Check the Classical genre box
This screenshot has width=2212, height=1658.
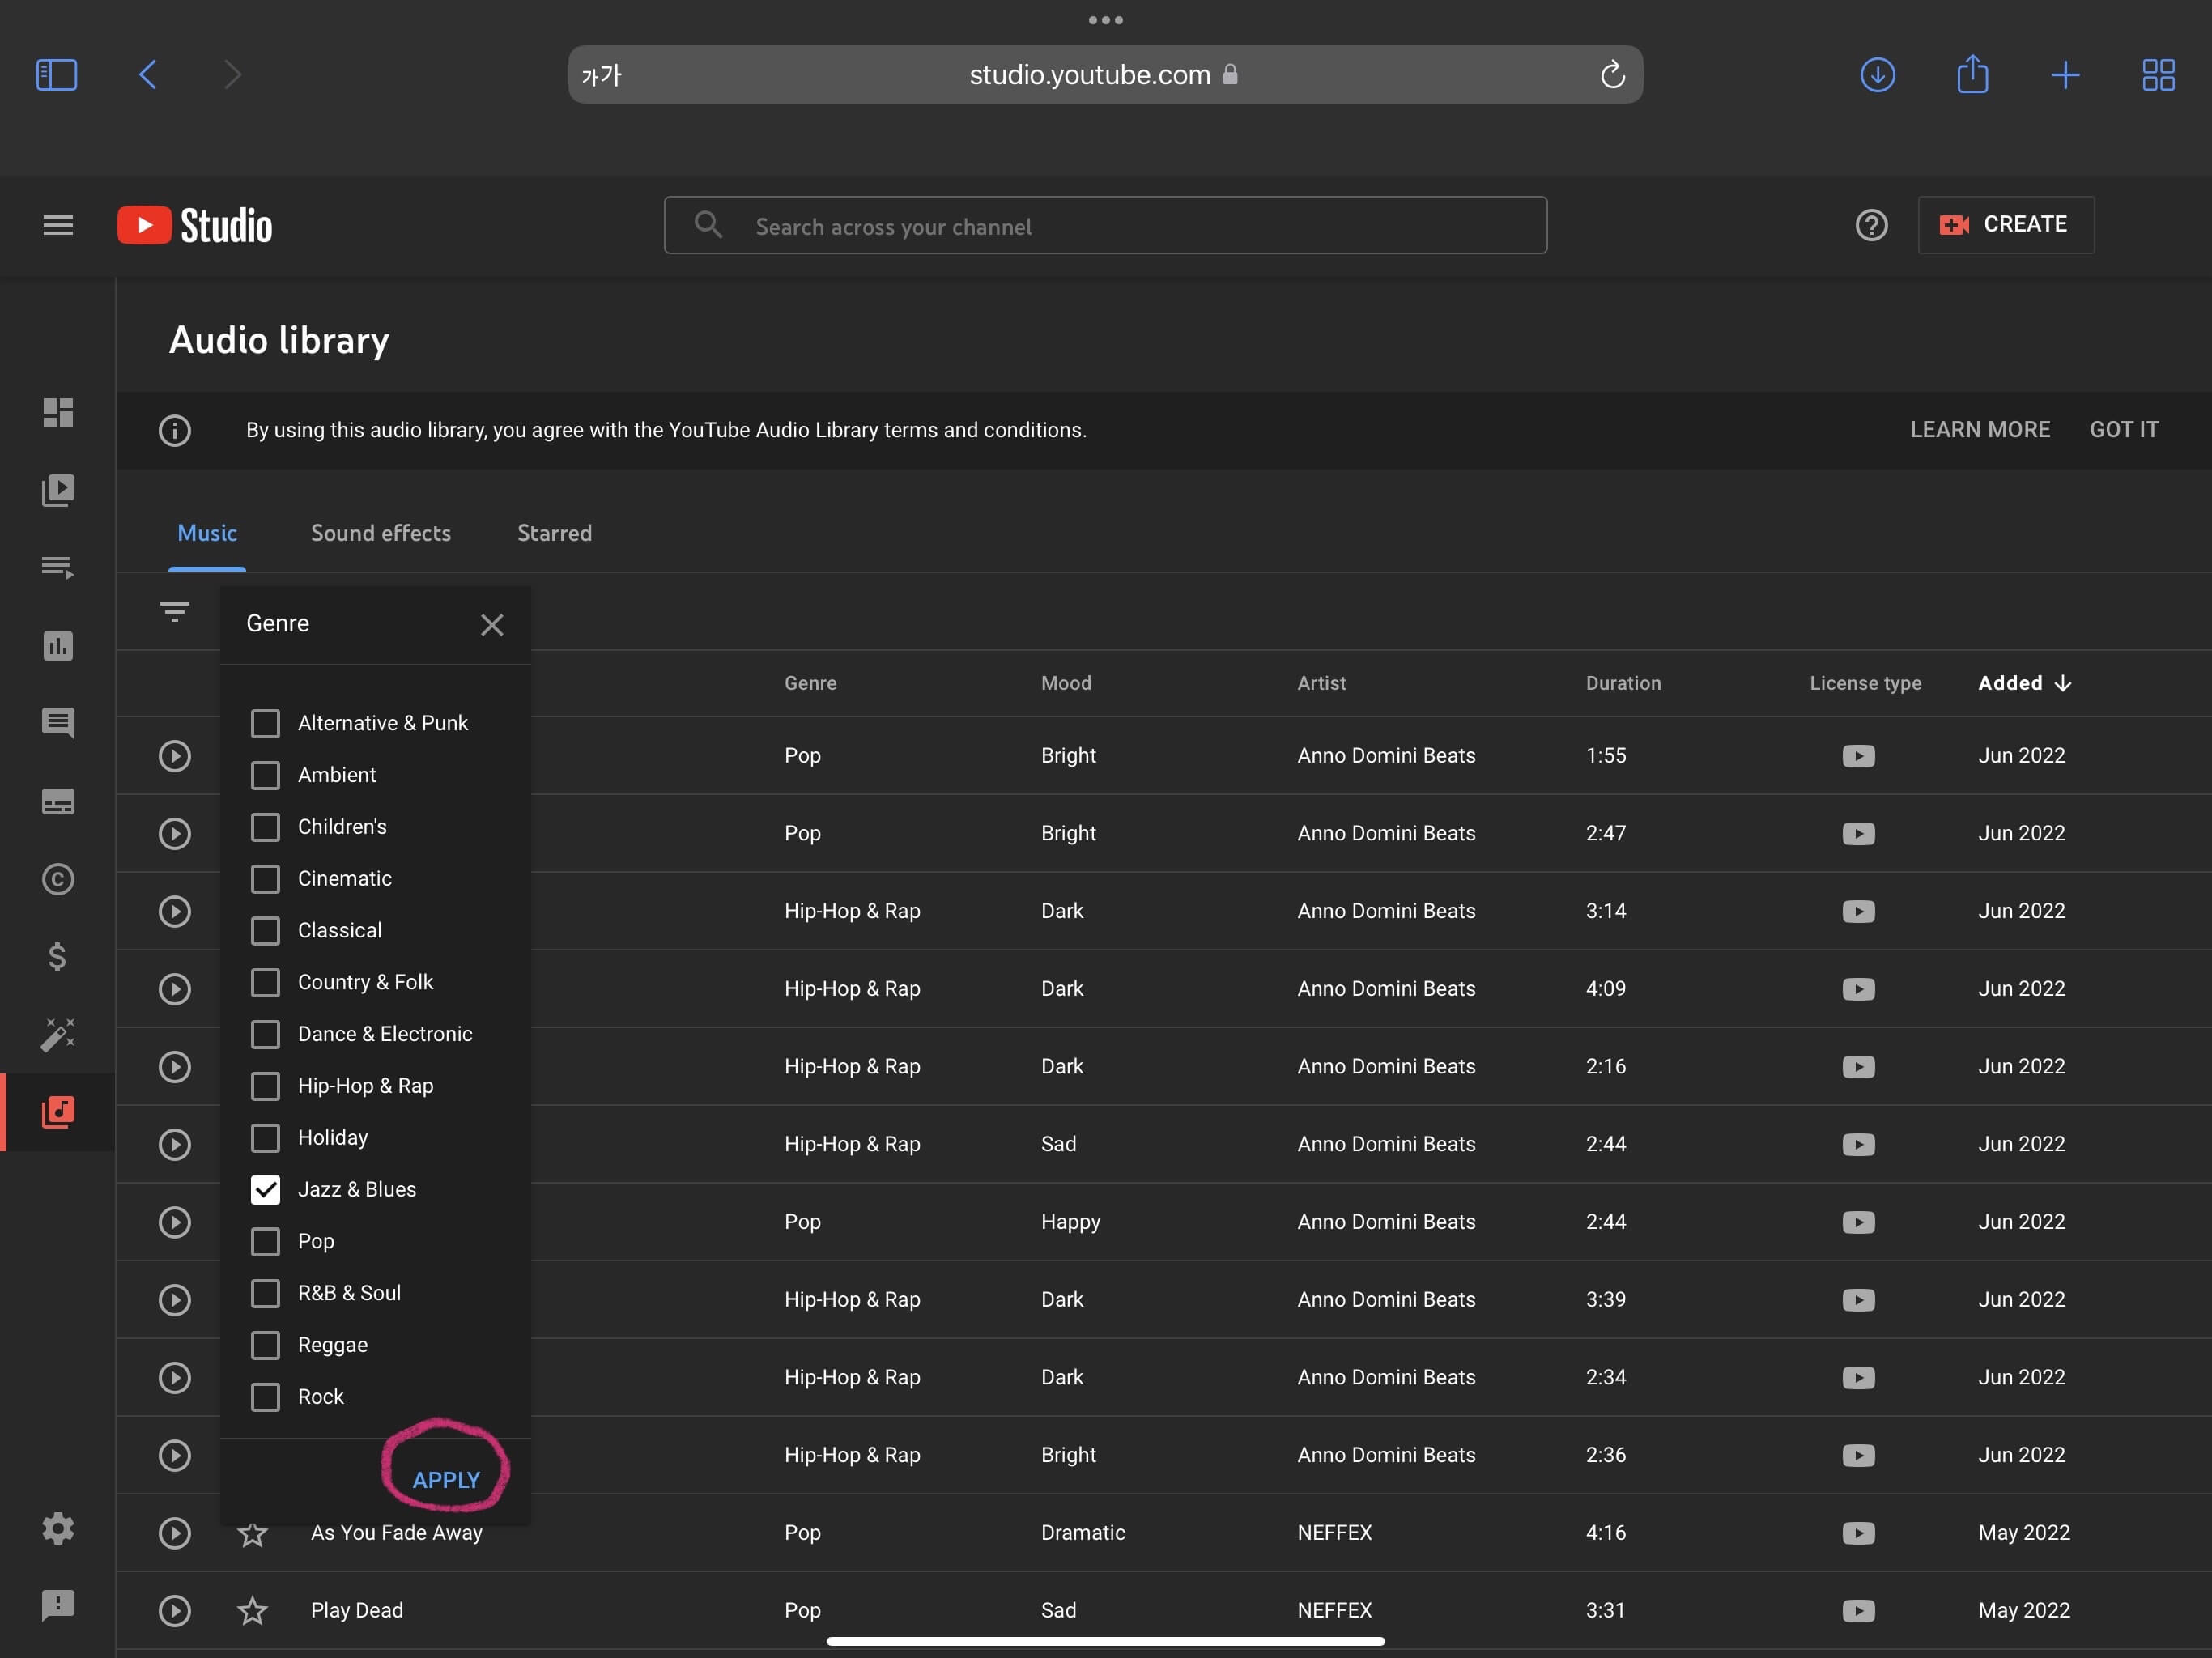tap(265, 930)
